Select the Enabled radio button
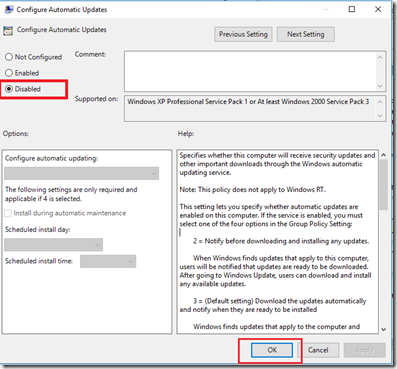Image resolution: width=397 pixels, height=369 pixels. [9, 73]
